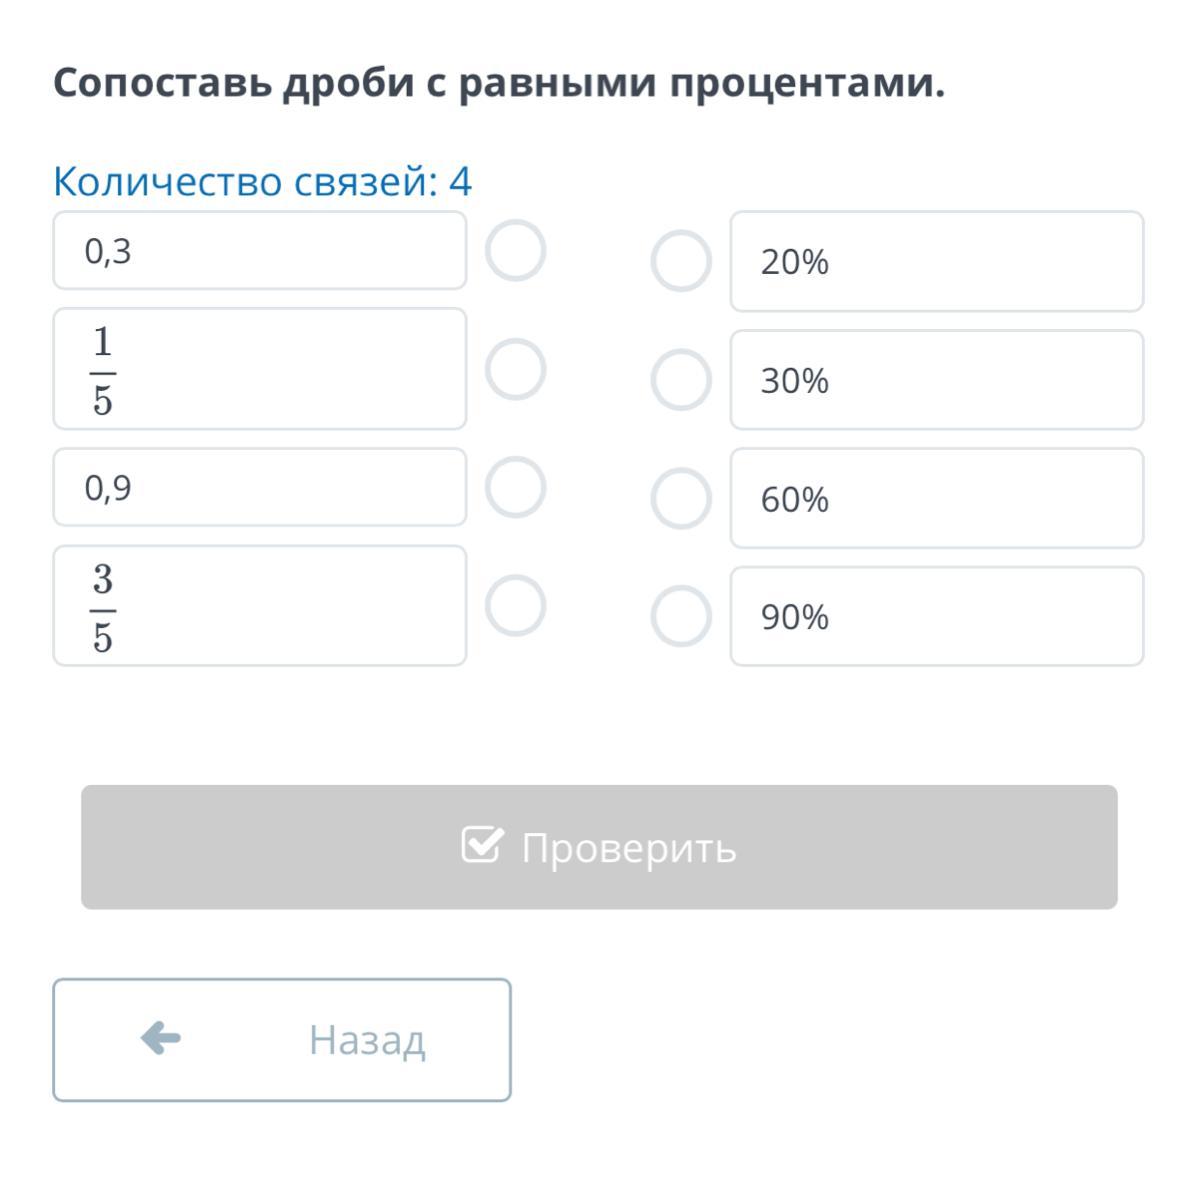Viewport: 1200px width, 1200px height.
Task: Select the connector circle next to 0,3
Action: pyautogui.click(x=515, y=251)
